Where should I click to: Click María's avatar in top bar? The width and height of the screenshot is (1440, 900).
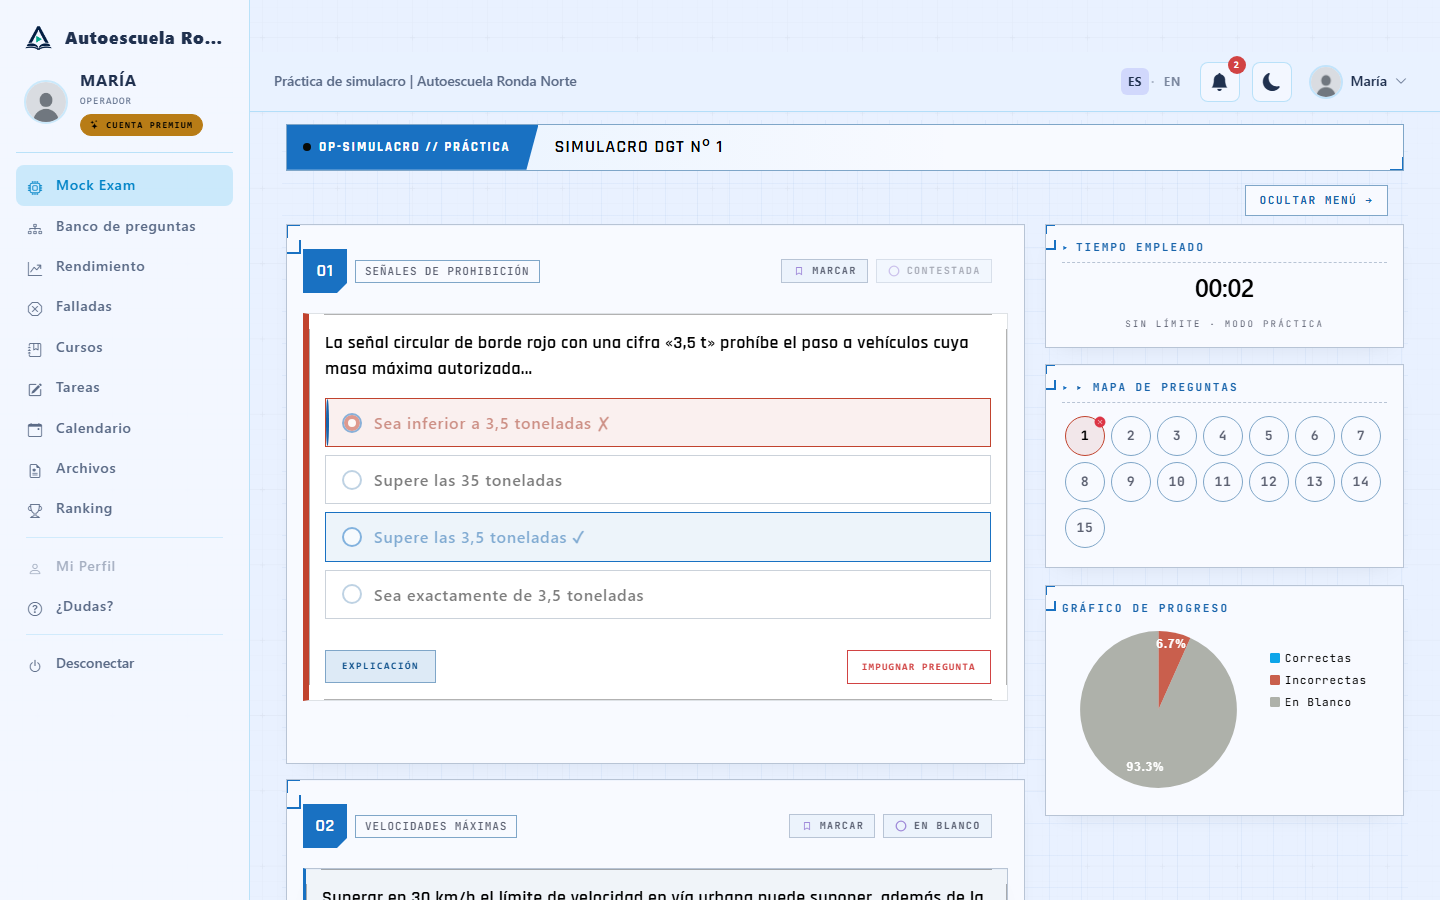[1326, 82]
